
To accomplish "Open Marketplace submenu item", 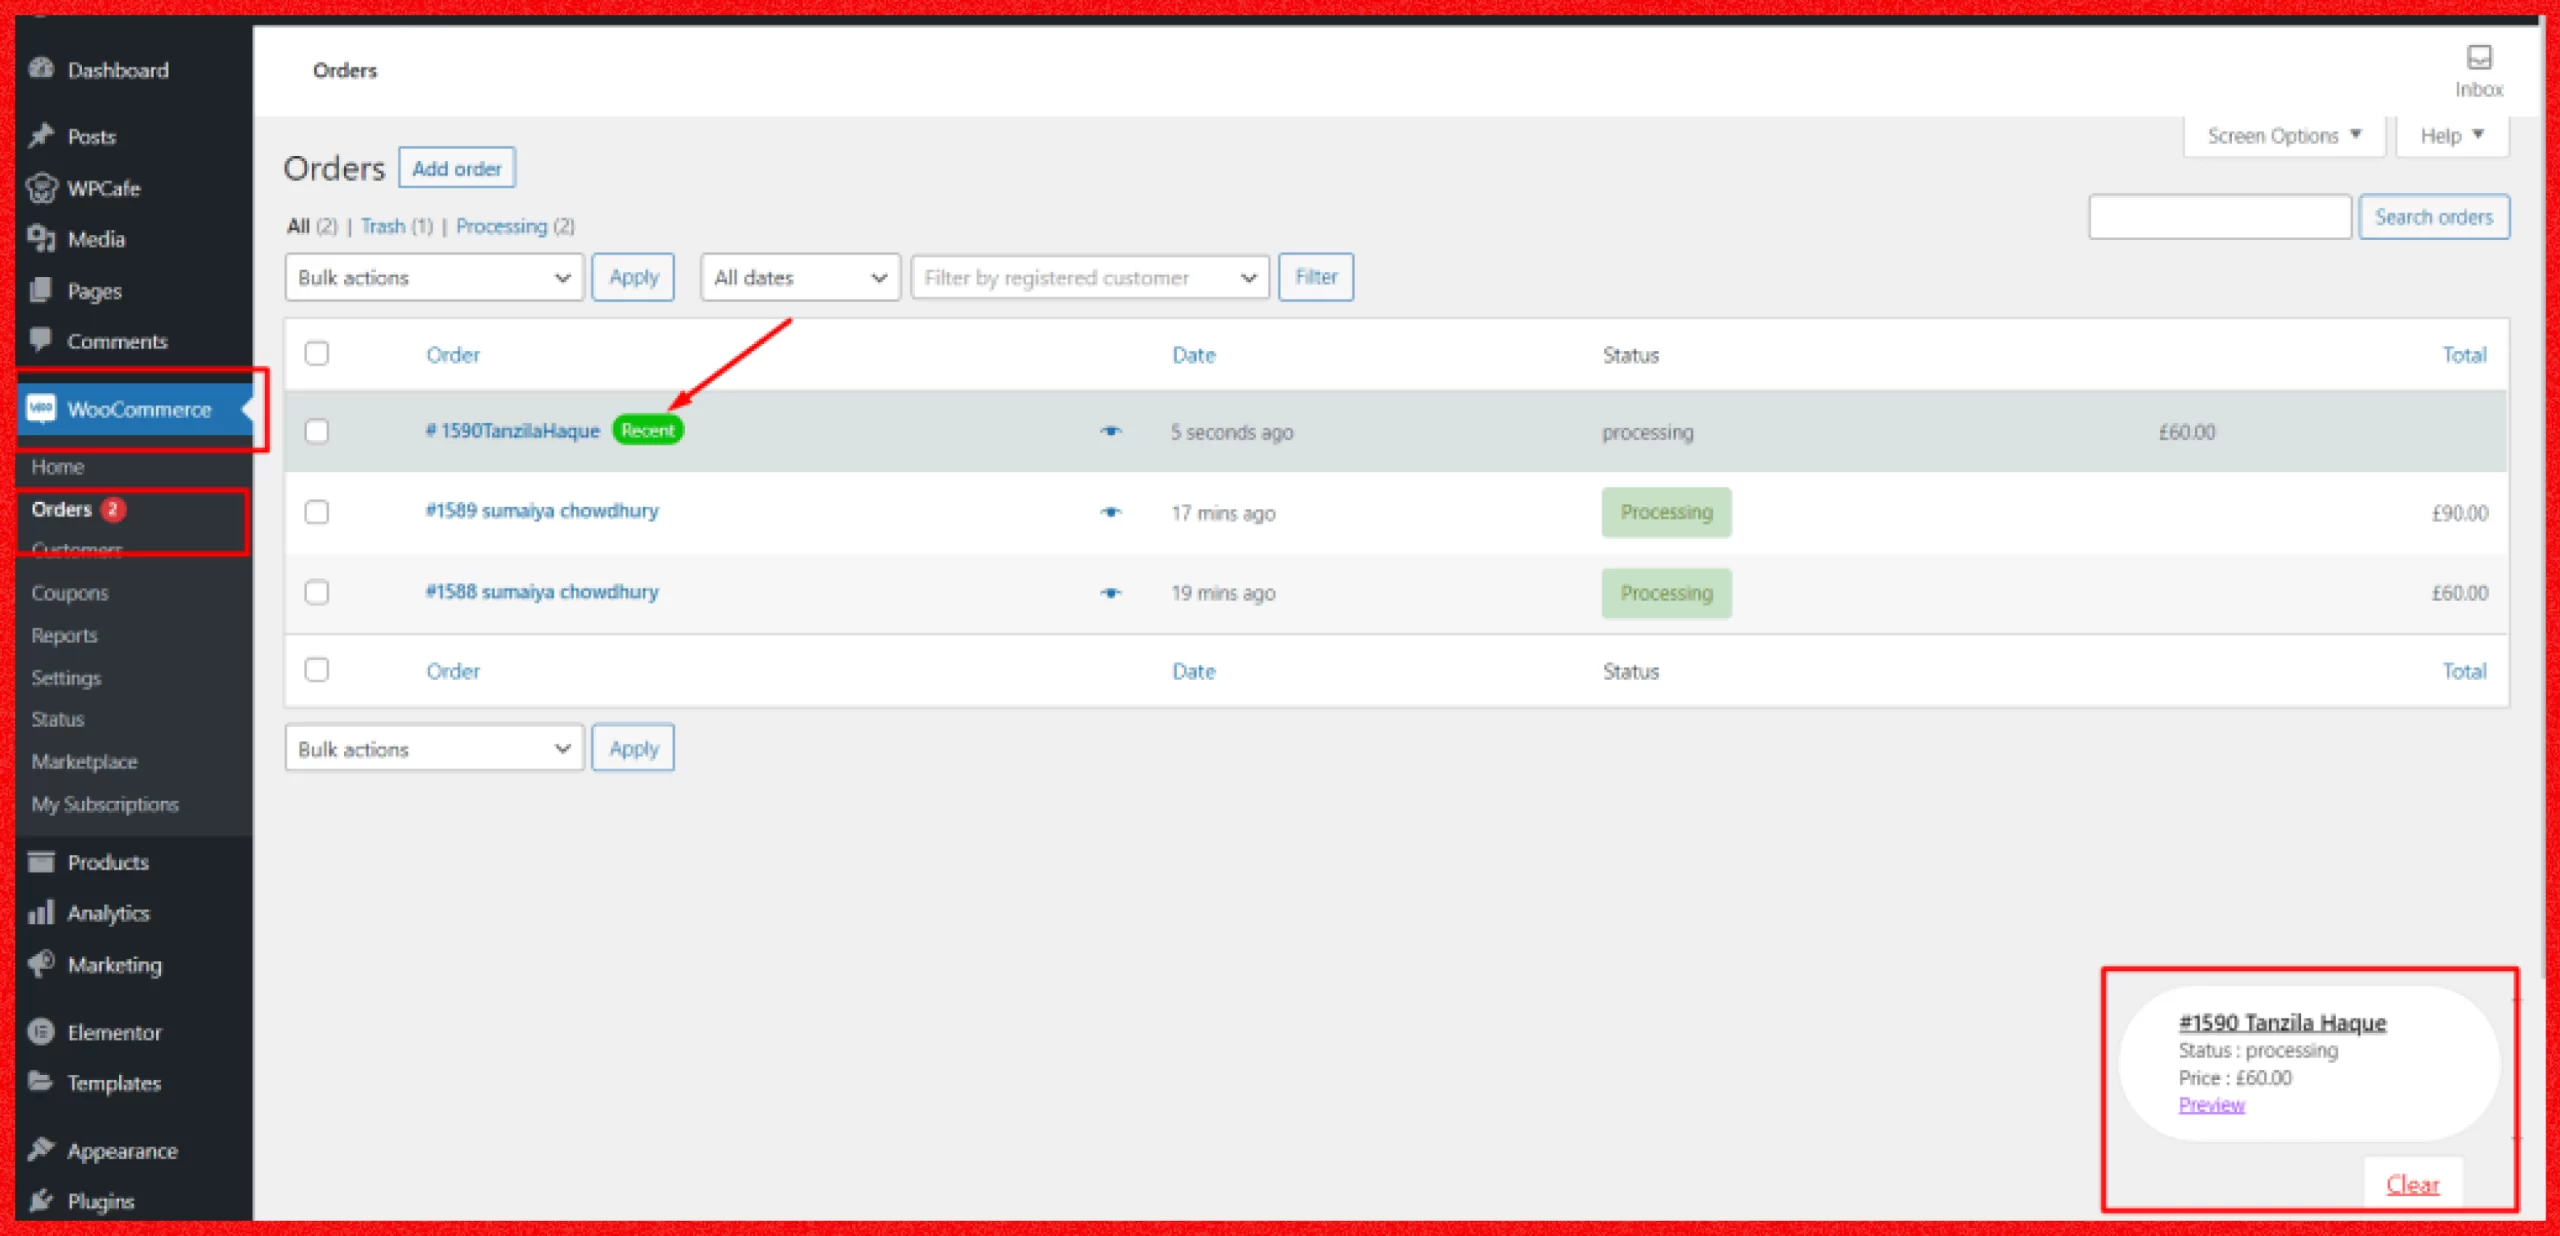I will coord(85,762).
